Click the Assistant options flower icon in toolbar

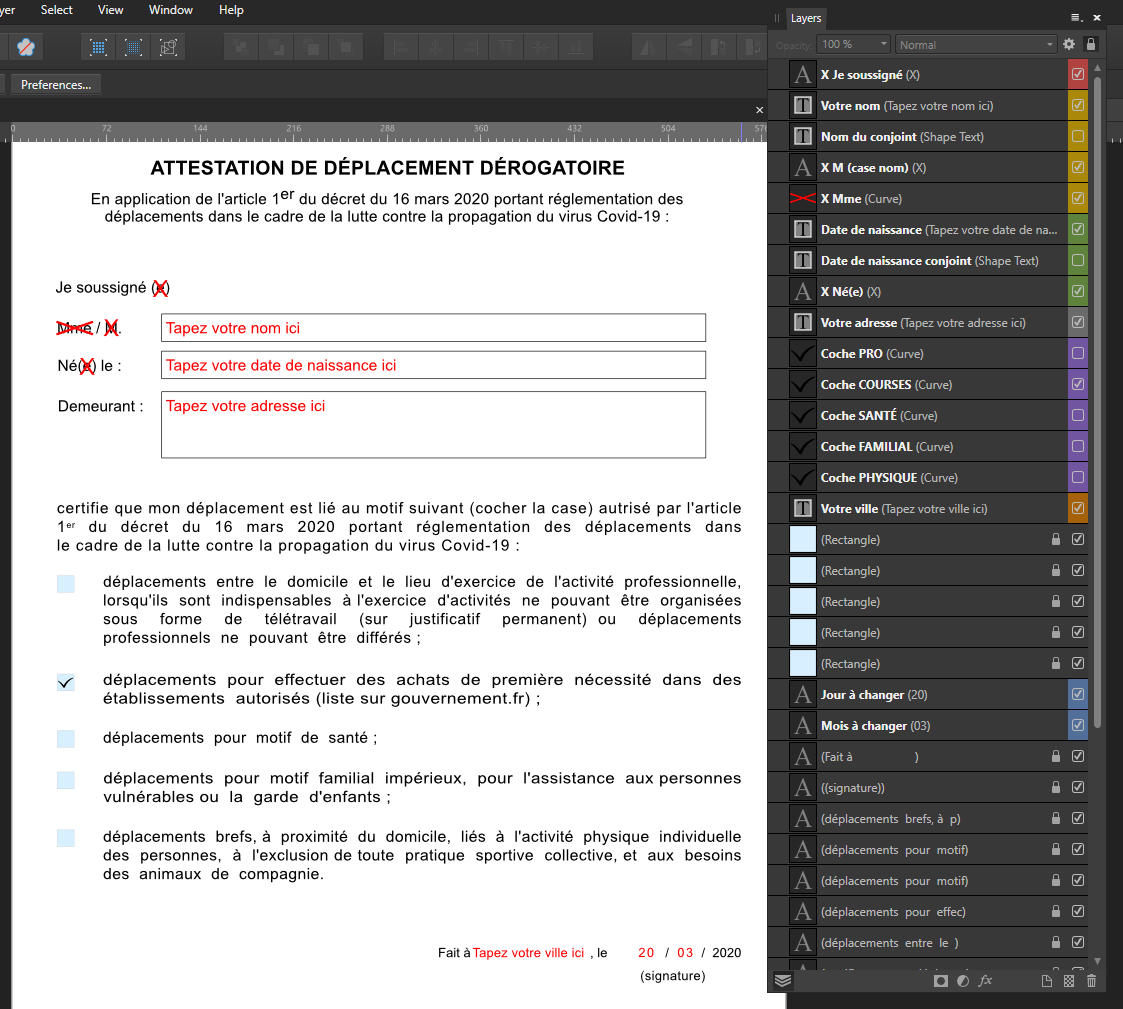[x=26, y=48]
